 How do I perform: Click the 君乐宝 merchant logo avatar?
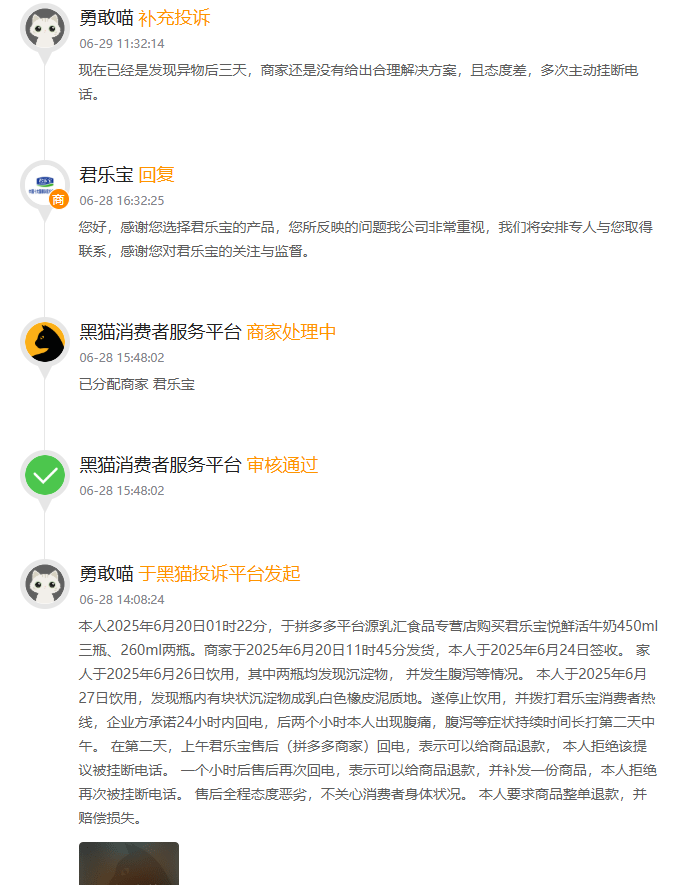pos(45,185)
